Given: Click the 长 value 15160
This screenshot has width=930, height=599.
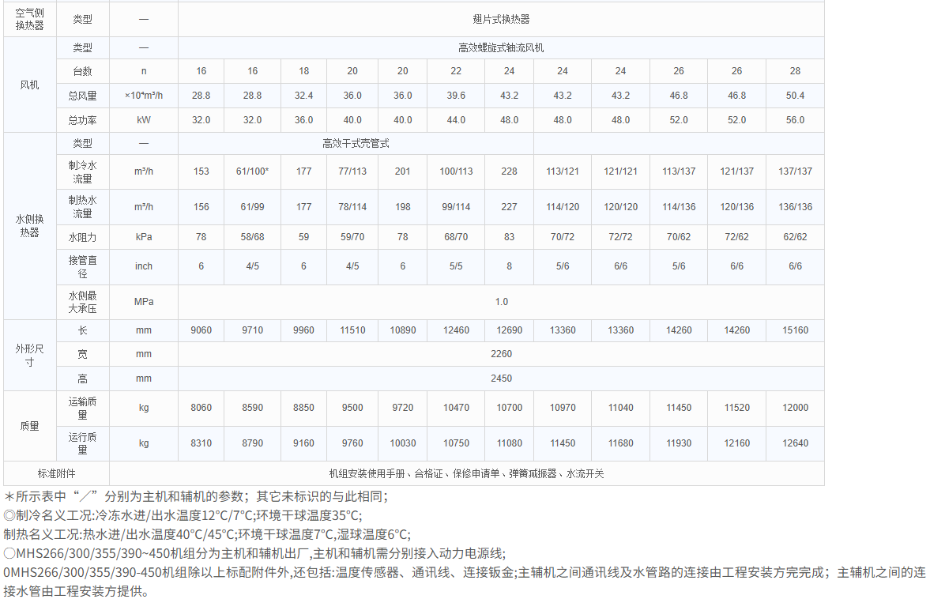Looking at the screenshot, I should click(x=794, y=328).
